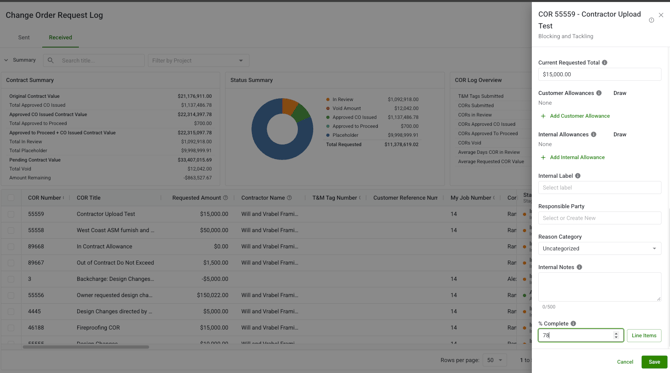The height and width of the screenshot is (373, 670).
Task: Open the Reason Category dropdown
Action: pos(599,248)
